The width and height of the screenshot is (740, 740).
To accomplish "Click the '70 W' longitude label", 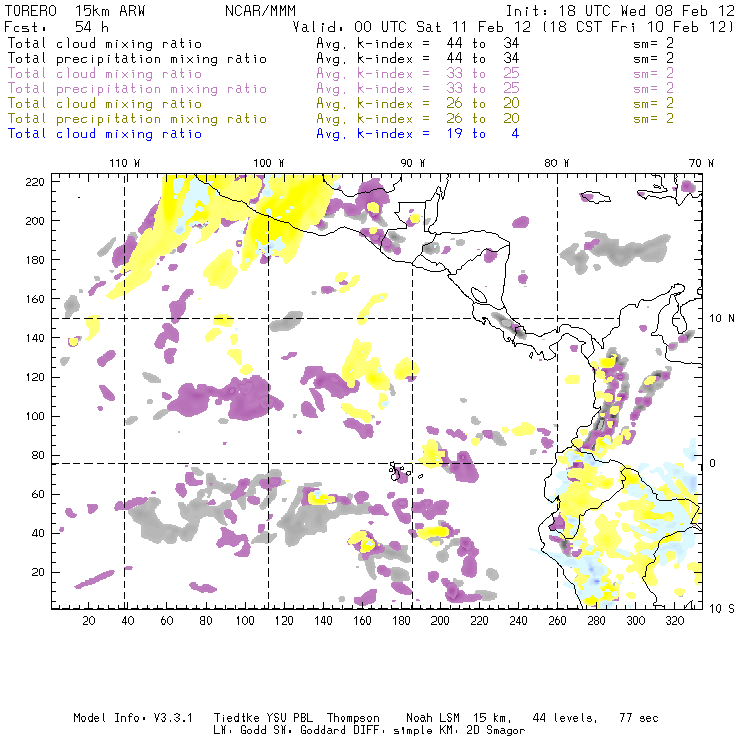I will 701,163.
